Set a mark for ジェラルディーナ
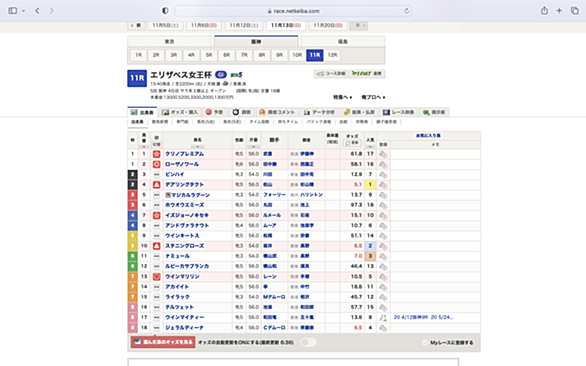This screenshot has width=586, height=366. coord(157,327)
